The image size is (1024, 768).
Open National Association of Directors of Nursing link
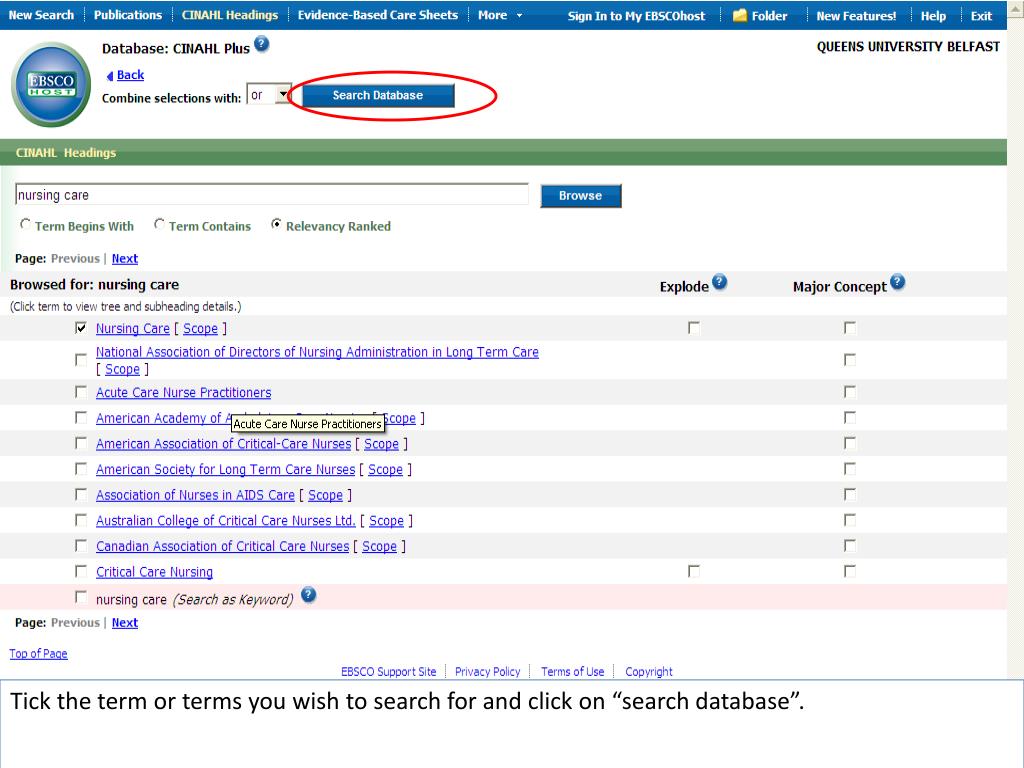pyautogui.click(x=317, y=352)
